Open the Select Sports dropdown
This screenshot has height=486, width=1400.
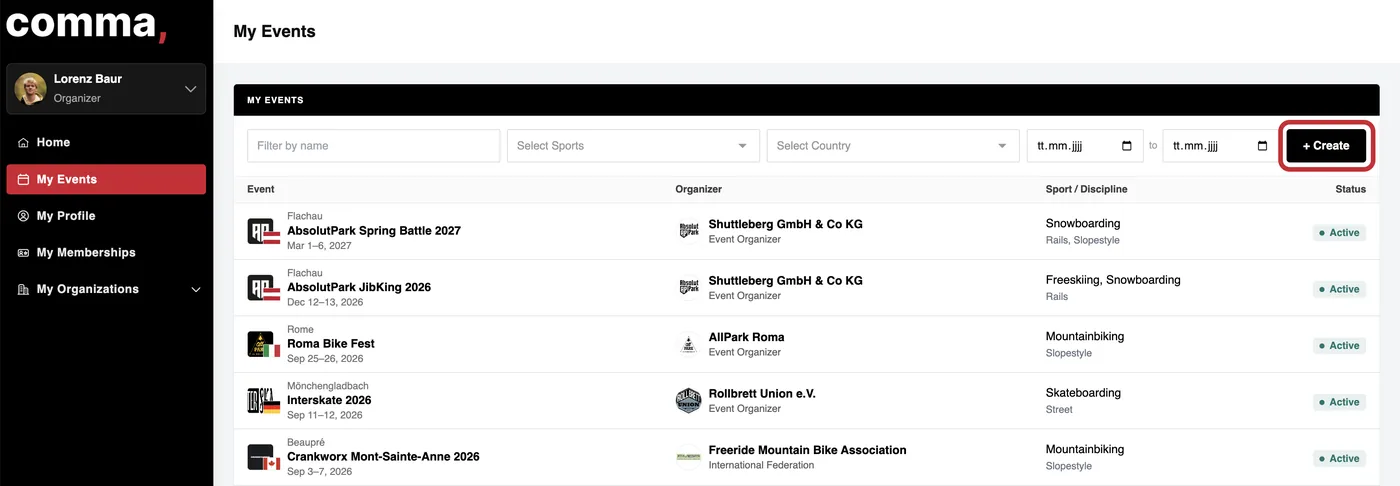[x=633, y=146]
